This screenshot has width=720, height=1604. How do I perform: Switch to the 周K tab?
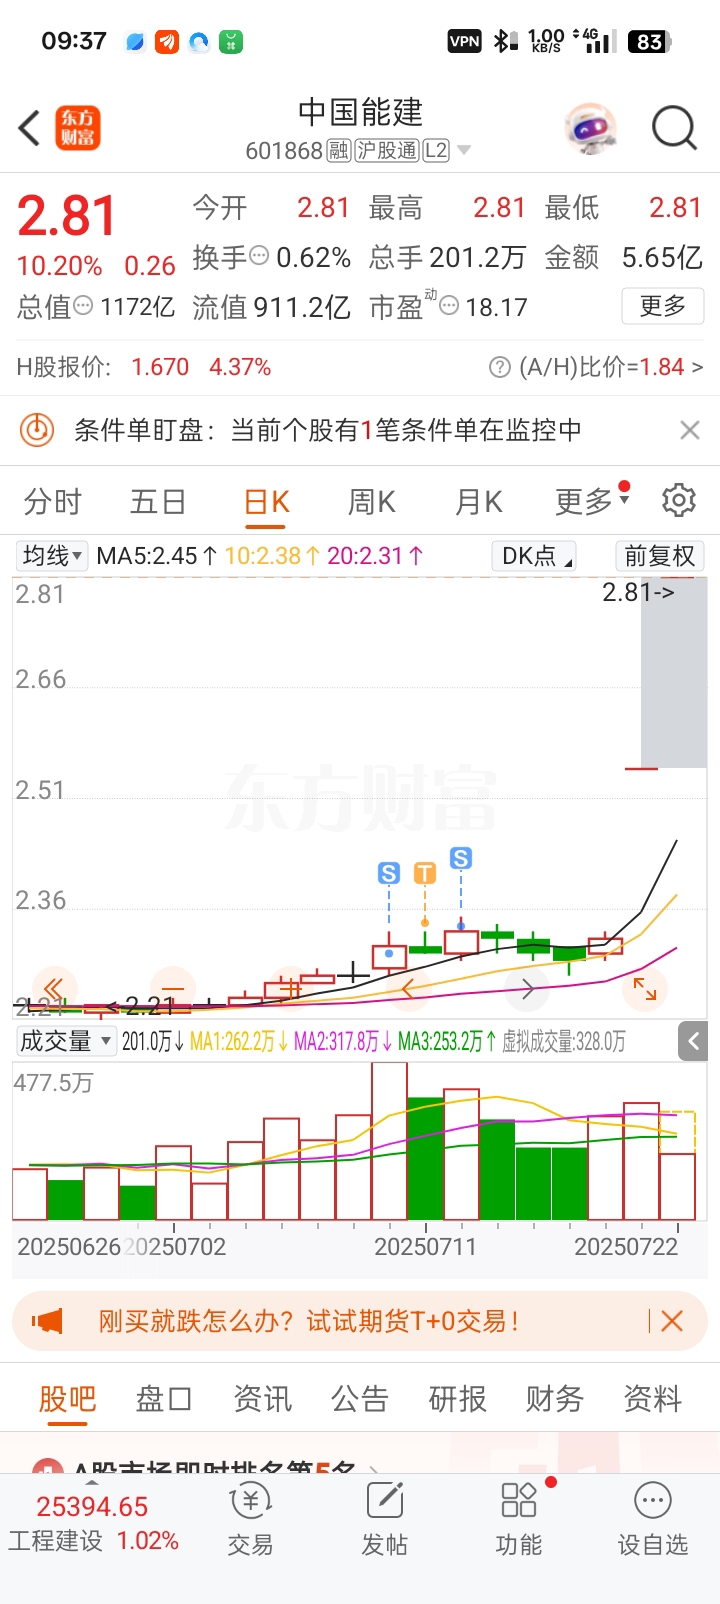point(372,502)
